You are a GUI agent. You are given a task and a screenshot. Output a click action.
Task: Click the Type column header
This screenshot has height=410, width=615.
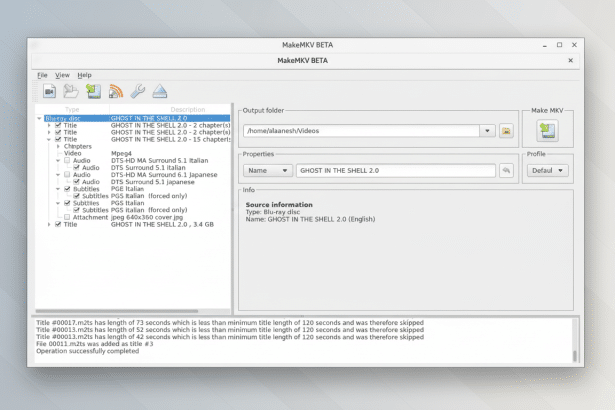[x=72, y=109]
